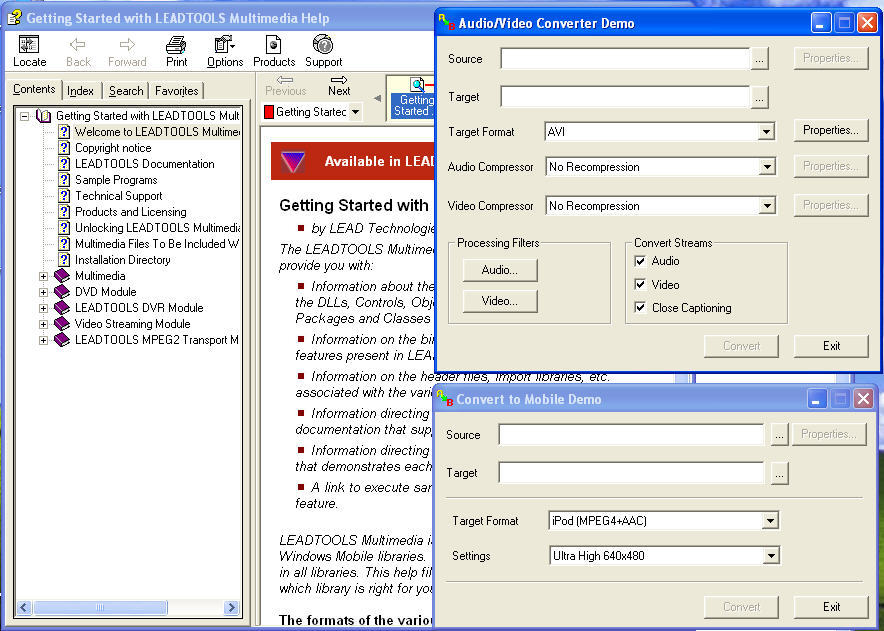The image size is (884, 631).
Task: Click the Convert to Mobile Demo title icon
Action: [445, 399]
